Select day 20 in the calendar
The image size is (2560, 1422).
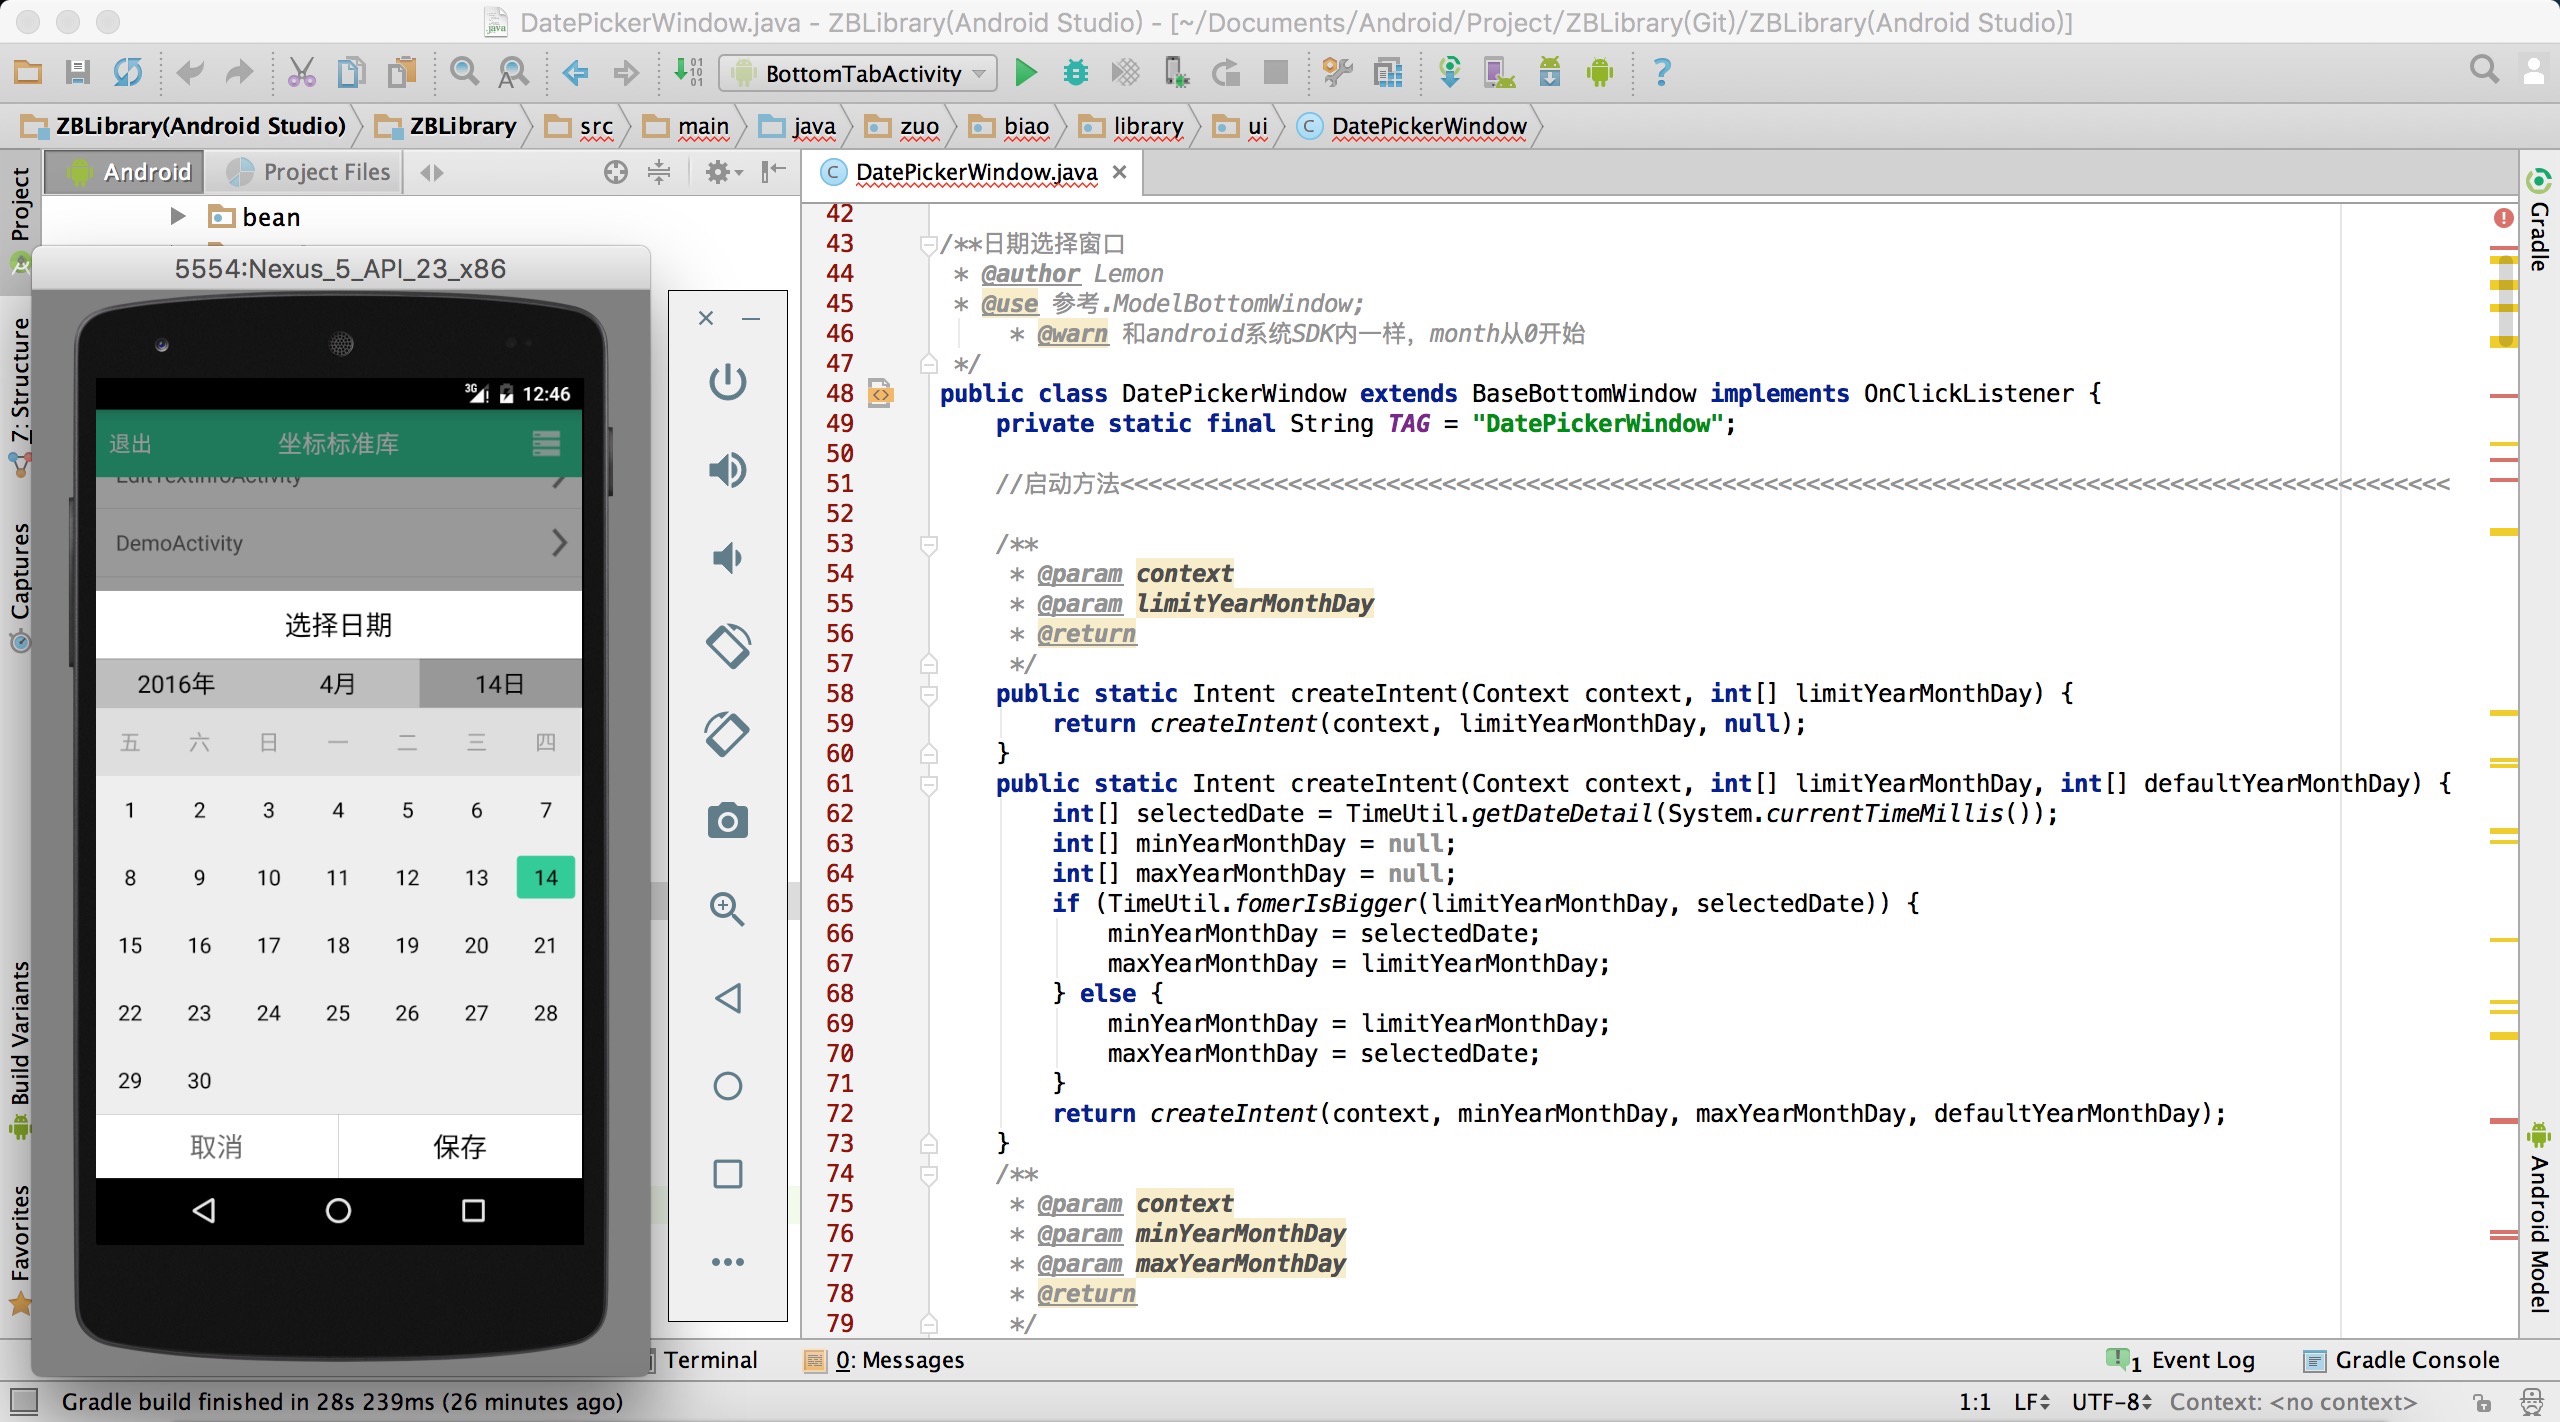coord(476,945)
